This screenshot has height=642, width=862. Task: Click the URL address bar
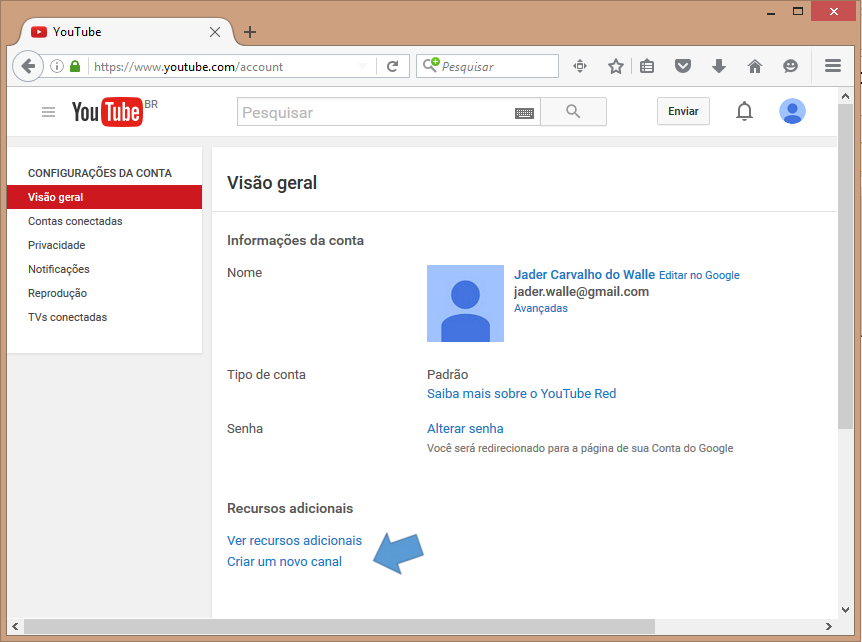pos(223,67)
